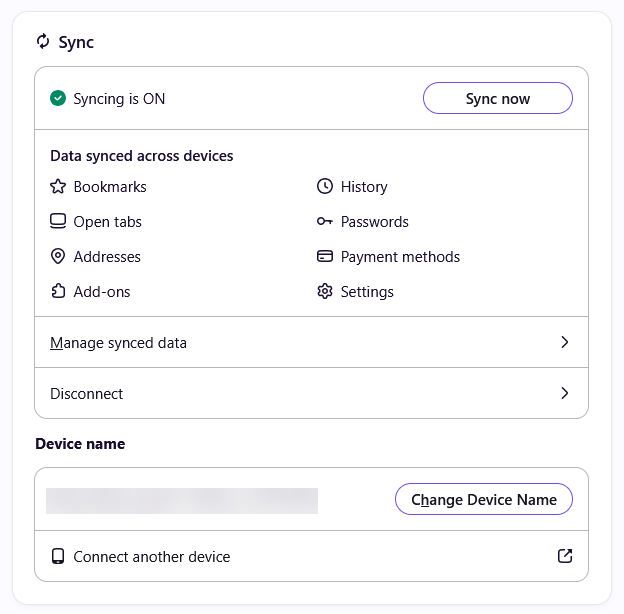This screenshot has width=624, height=614.
Task: Click the Payment methods card icon
Action: pos(325,256)
